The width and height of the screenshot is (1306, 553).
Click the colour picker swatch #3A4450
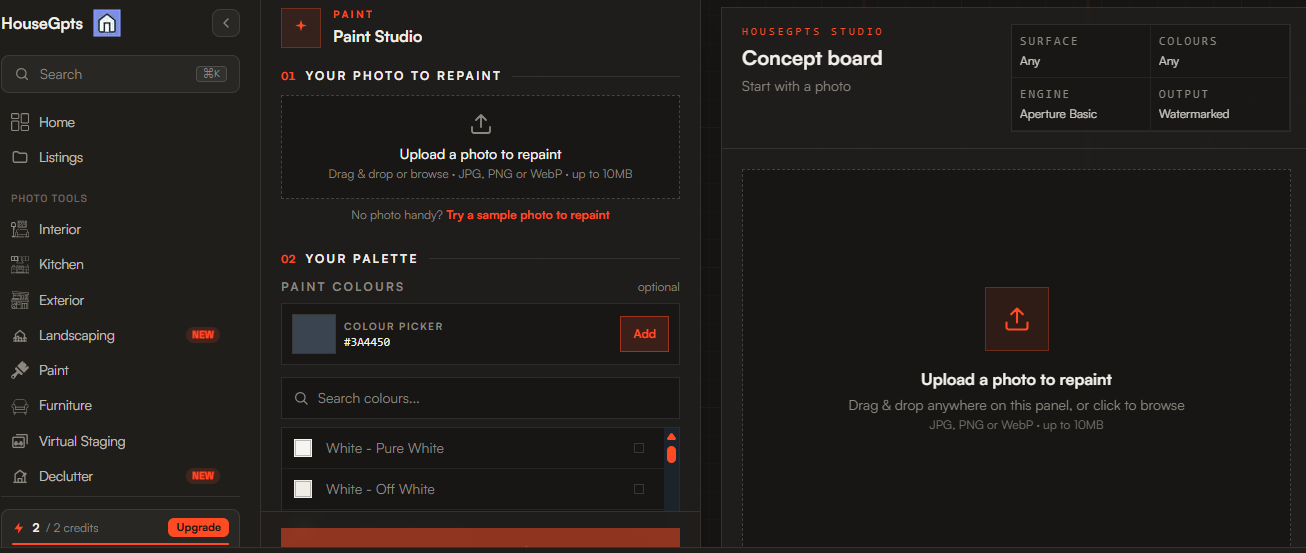[314, 334]
